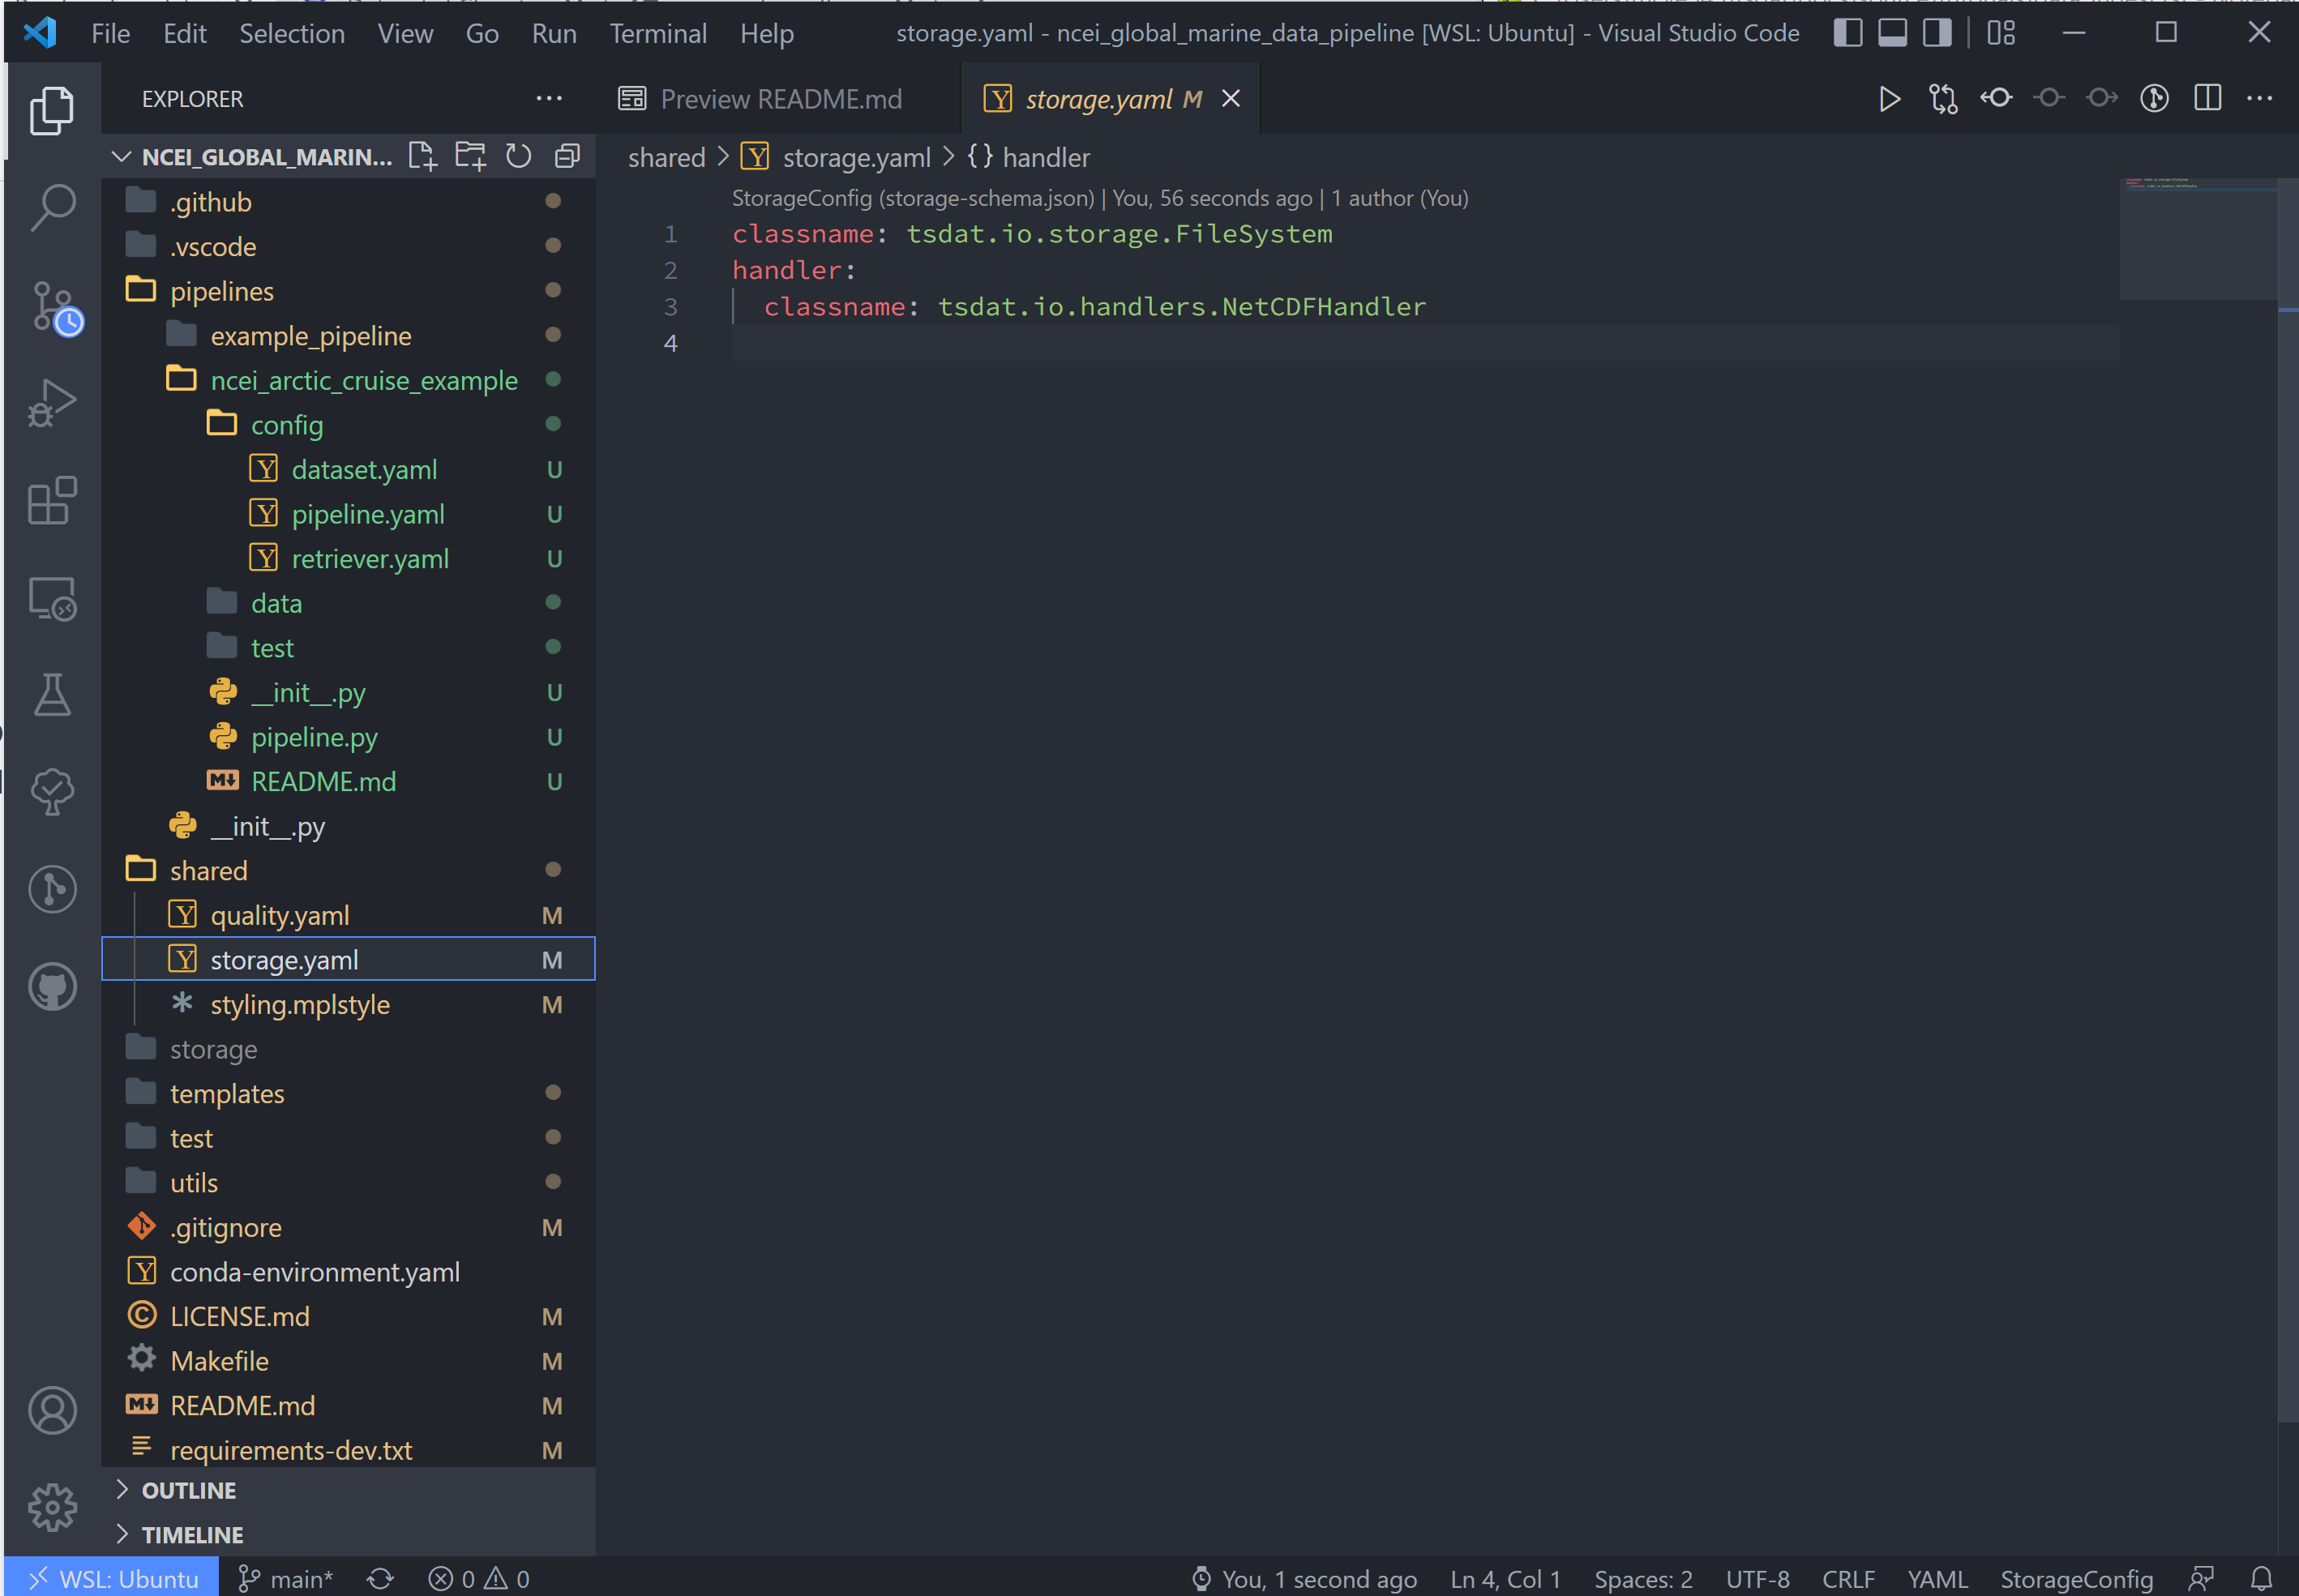Click the minimap code overview
2299x1596 pixels.
pyautogui.click(x=2198, y=238)
